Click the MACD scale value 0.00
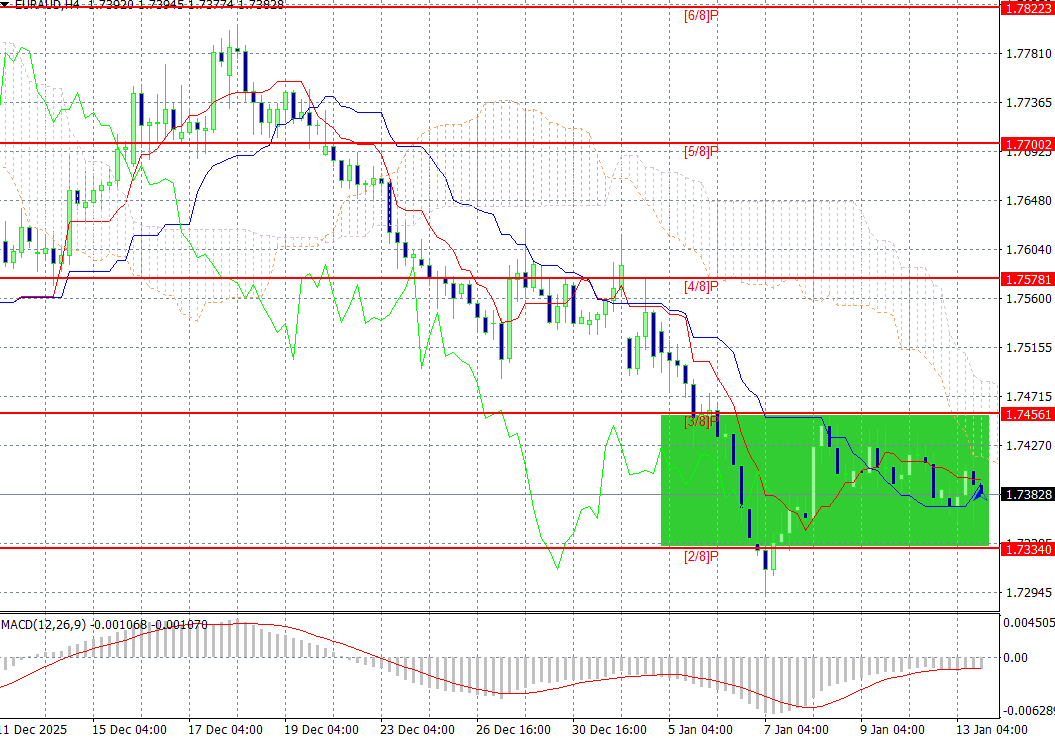The height and width of the screenshot is (738, 1055). [1015, 657]
